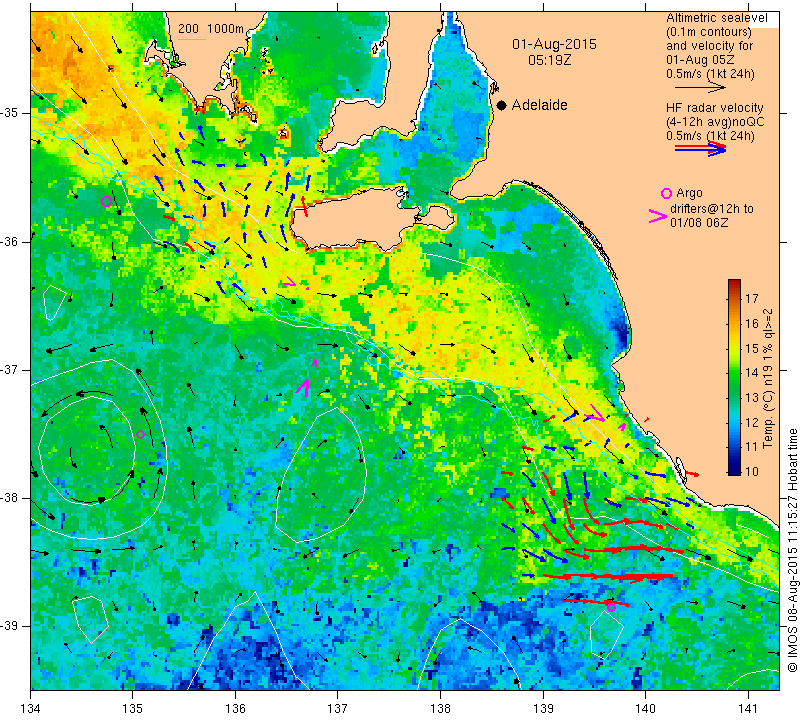Click the Argo float circle near 134.7°E, -35.7

point(106,201)
